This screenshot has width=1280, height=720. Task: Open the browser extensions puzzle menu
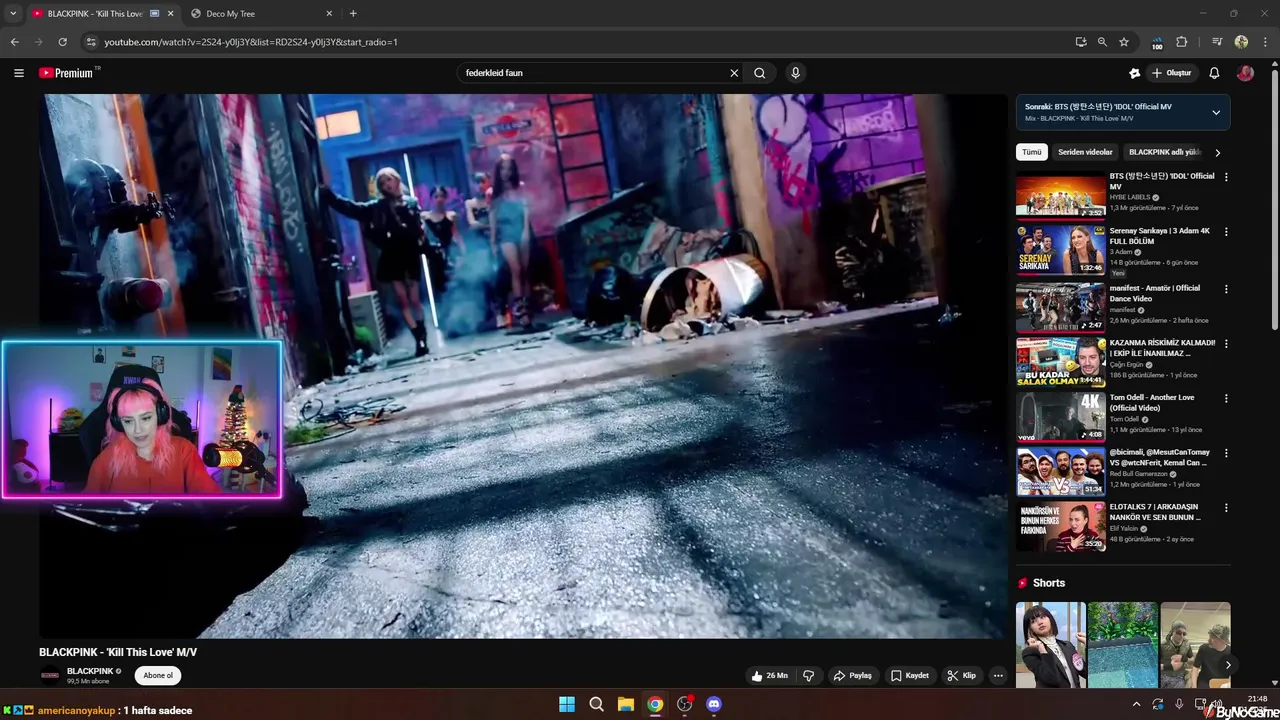(x=1181, y=42)
